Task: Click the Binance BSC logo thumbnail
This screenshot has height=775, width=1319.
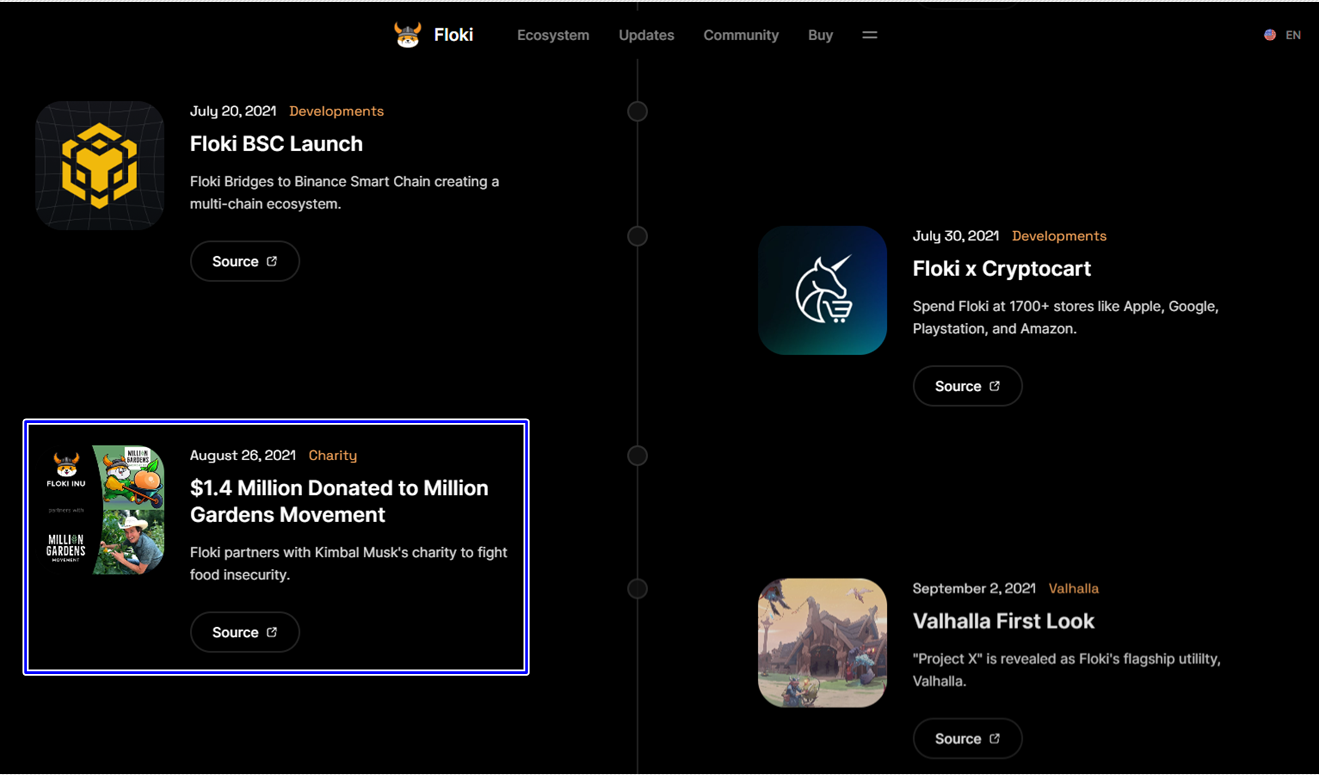Action: [x=100, y=166]
